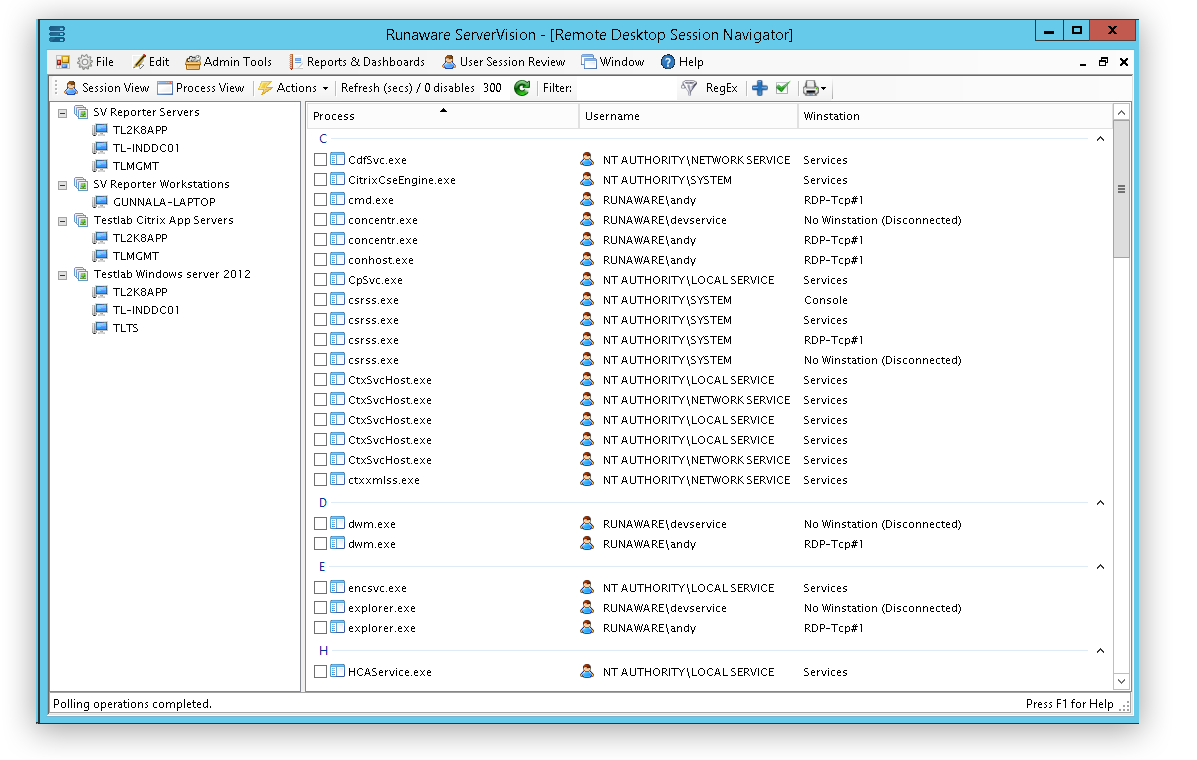Open the ServerVision app icon in title bar
The height and width of the screenshot is (760, 1197).
click(x=57, y=34)
